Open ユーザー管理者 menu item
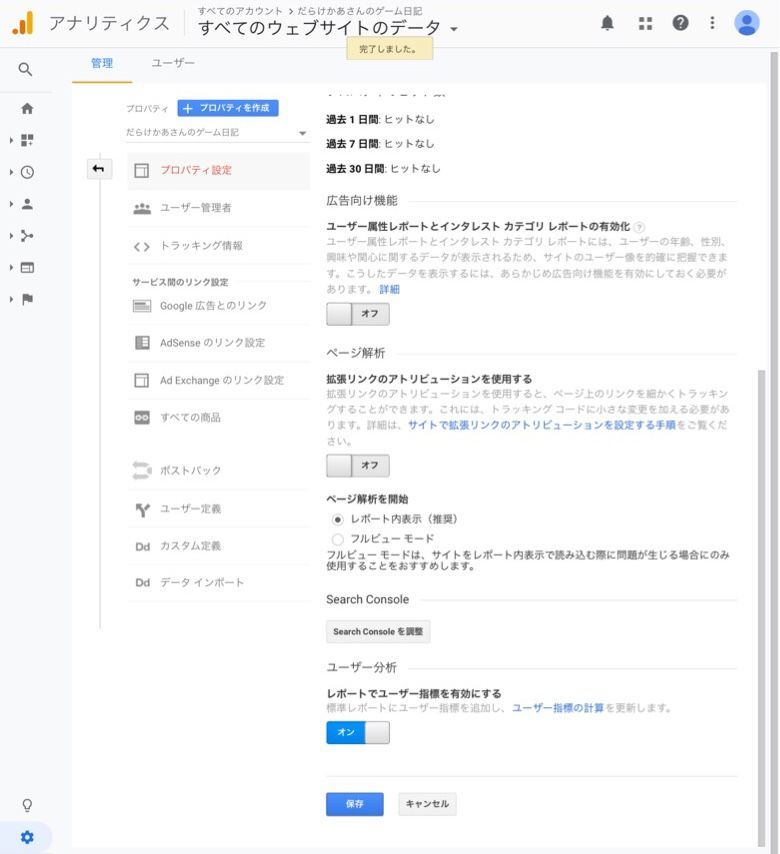The width and height of the screenshot is (780, 854). (x=218, y=208)
